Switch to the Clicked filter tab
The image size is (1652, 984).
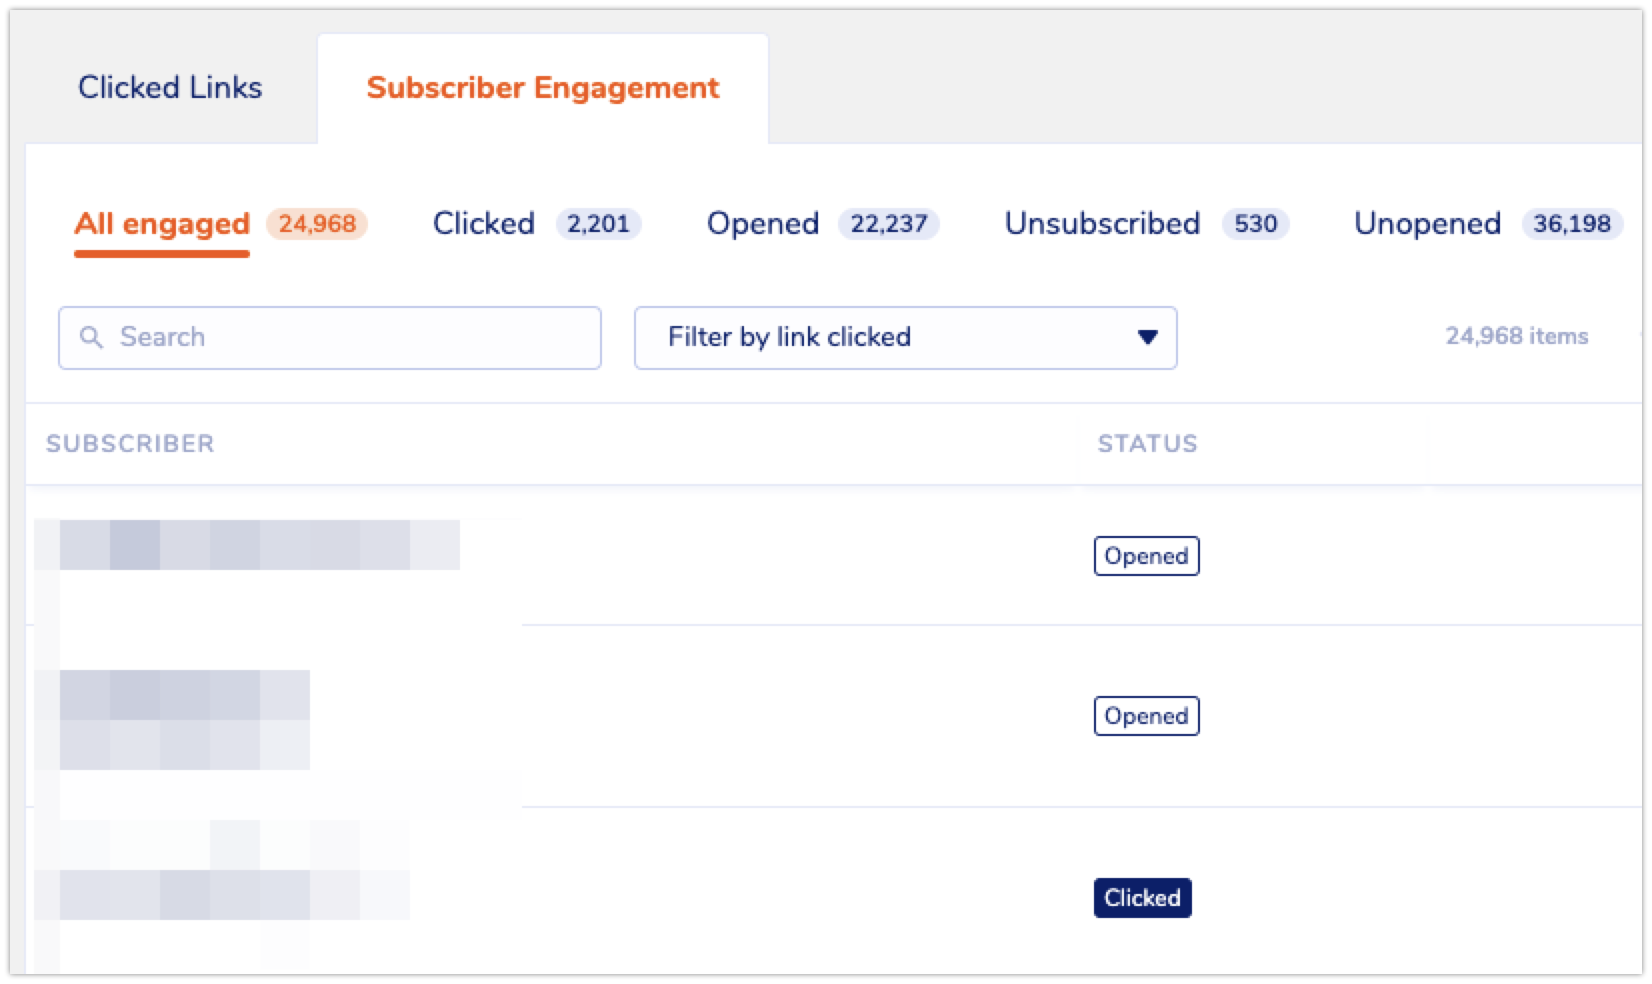(x=484, y=223)
